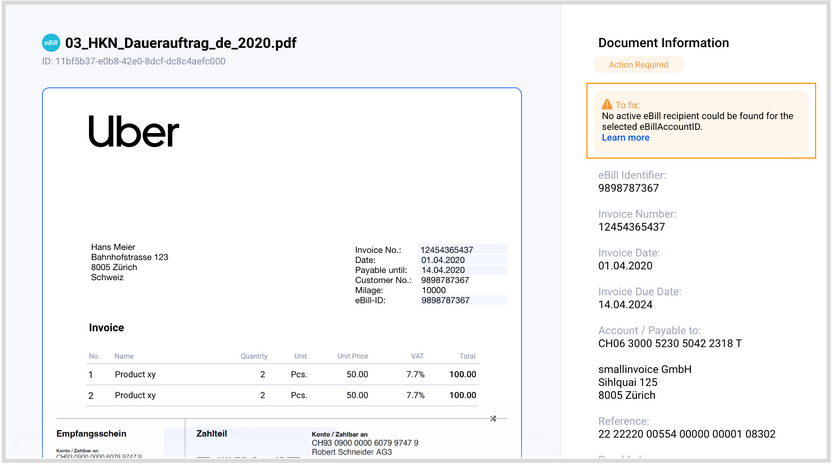Click highlighted Payable until 14.04.2020 field
833x464 pixels.
click(462, 270)
